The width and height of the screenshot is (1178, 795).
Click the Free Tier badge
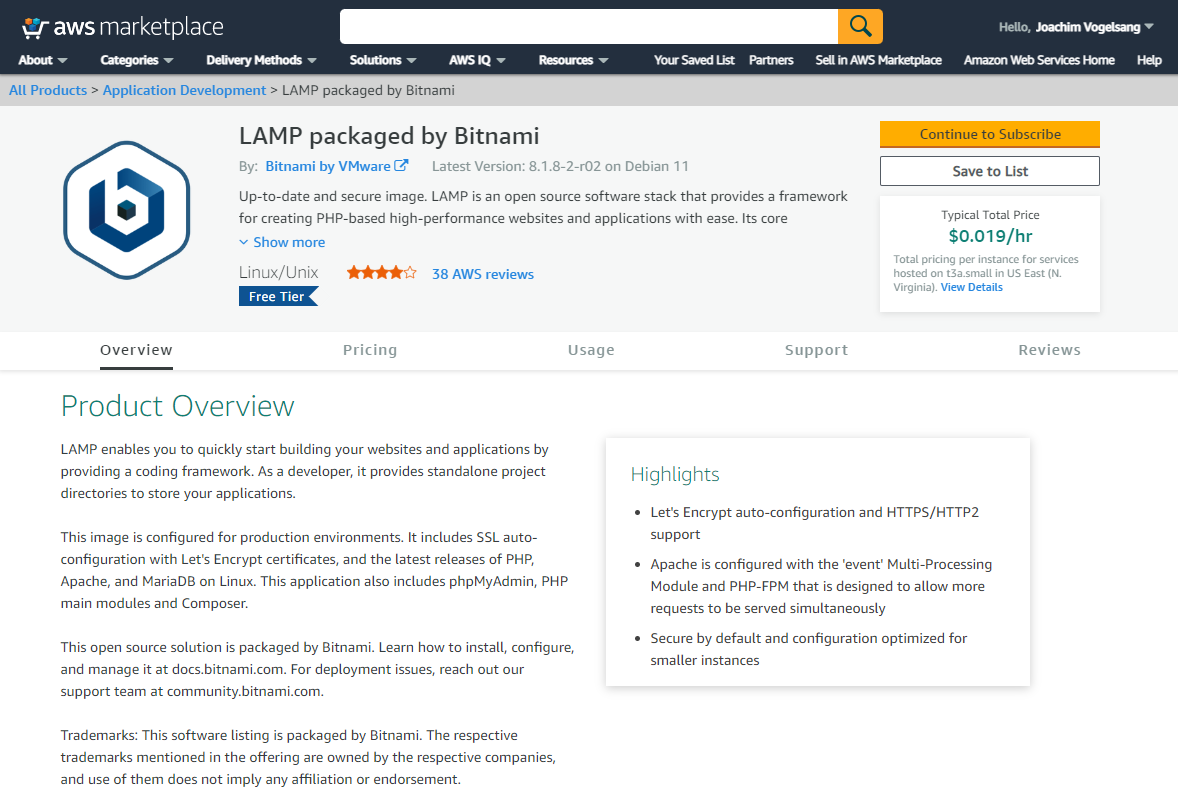click(277, 296)
